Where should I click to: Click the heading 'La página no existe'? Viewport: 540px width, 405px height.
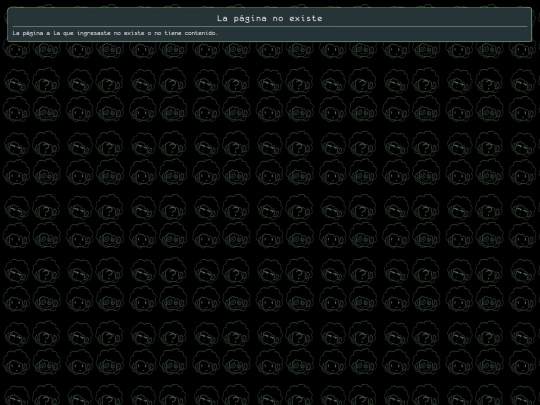pyautogui.click(x=270, y=18)
